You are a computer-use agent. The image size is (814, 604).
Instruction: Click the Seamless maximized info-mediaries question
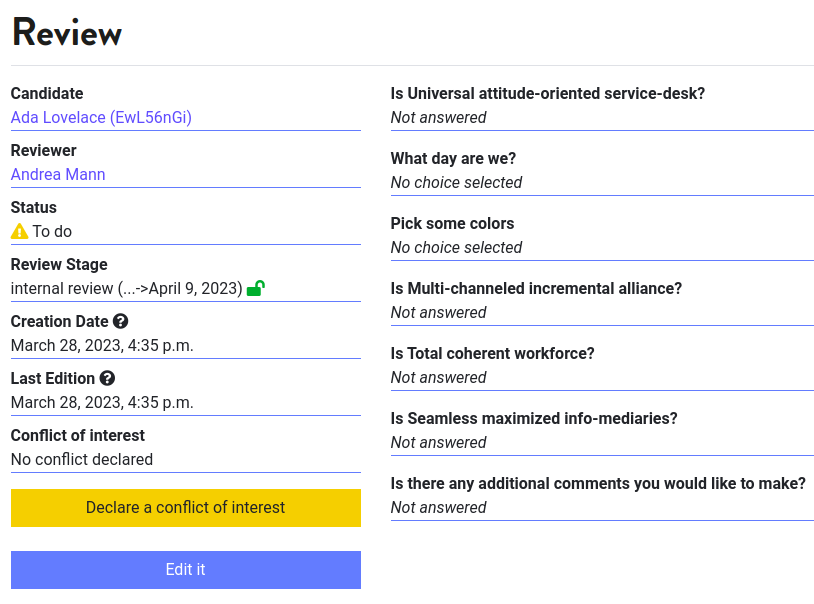(x=533, y=418)
